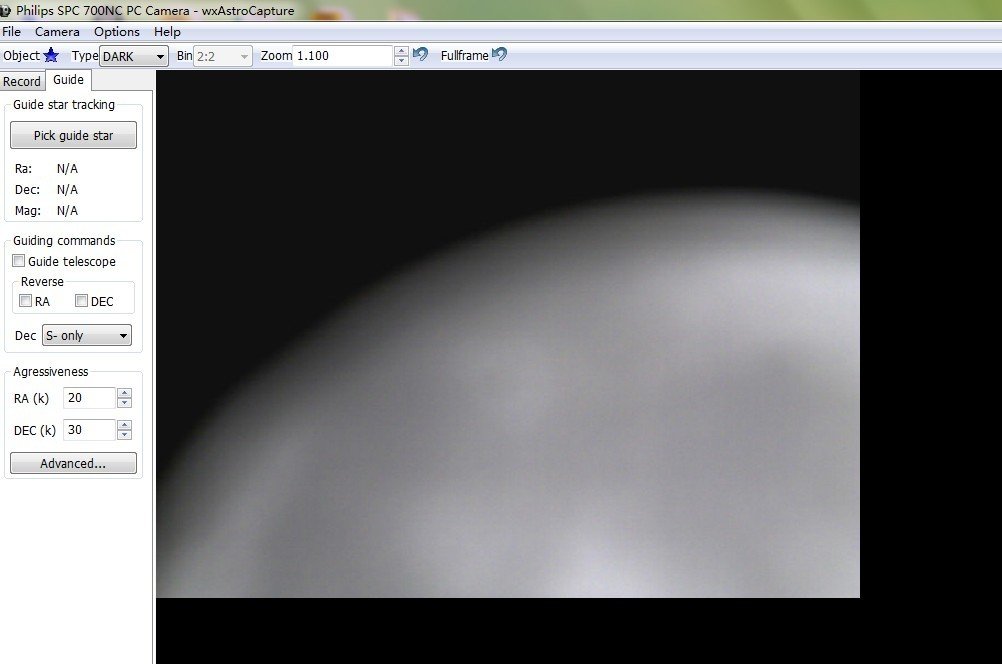This screenshot has width=1002, height=664.
Task: Select the Guide tab
Action: point(68,80)
